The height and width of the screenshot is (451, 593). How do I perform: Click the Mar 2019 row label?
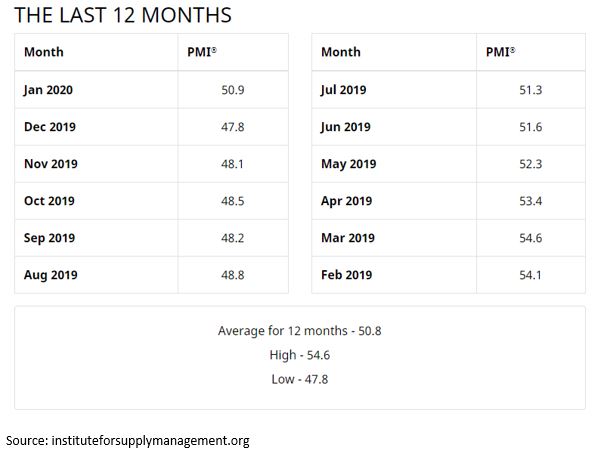348,238
